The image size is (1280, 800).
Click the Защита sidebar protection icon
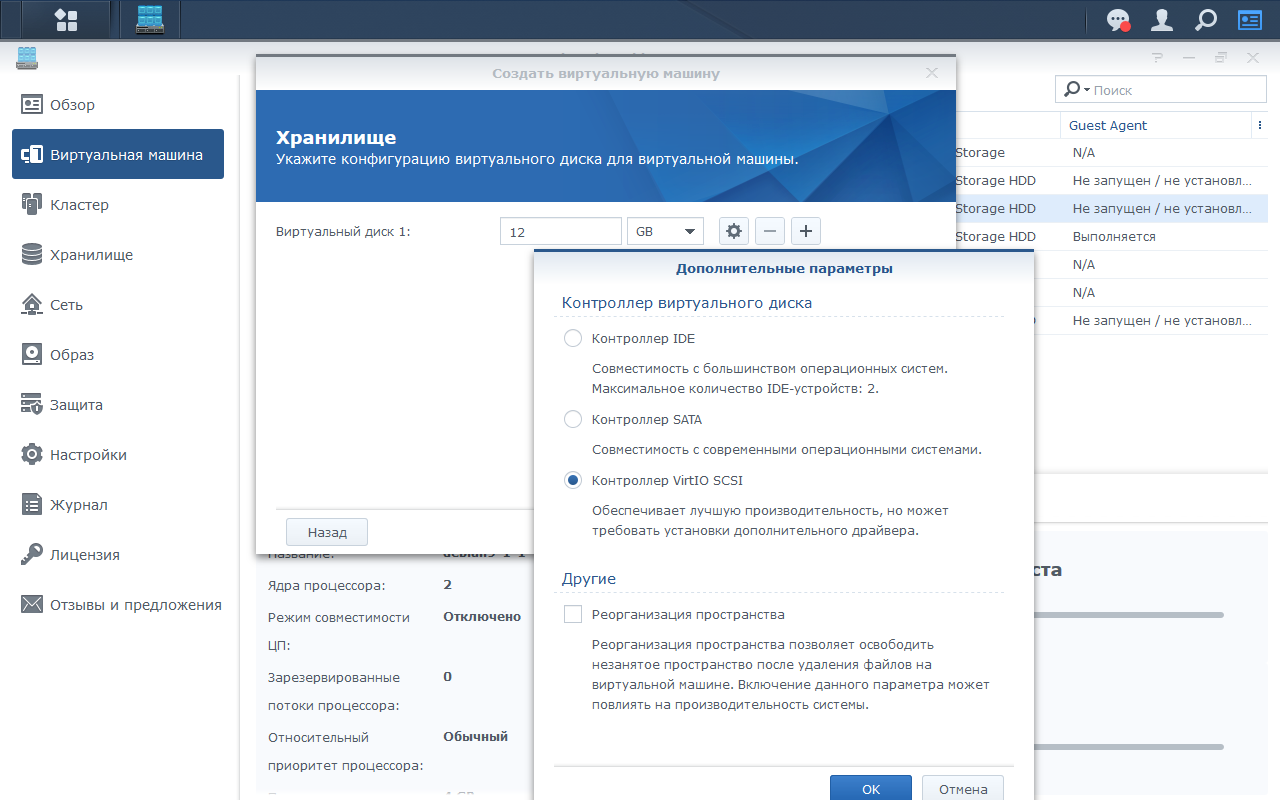32,405
